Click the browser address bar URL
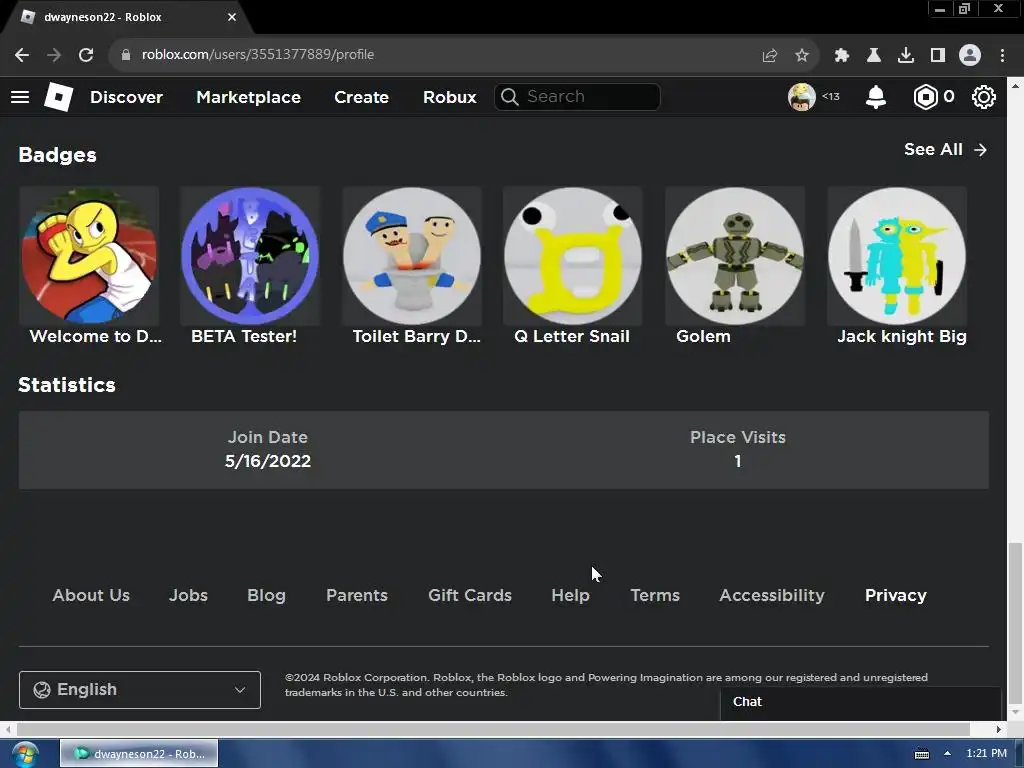 coord(257,55)
